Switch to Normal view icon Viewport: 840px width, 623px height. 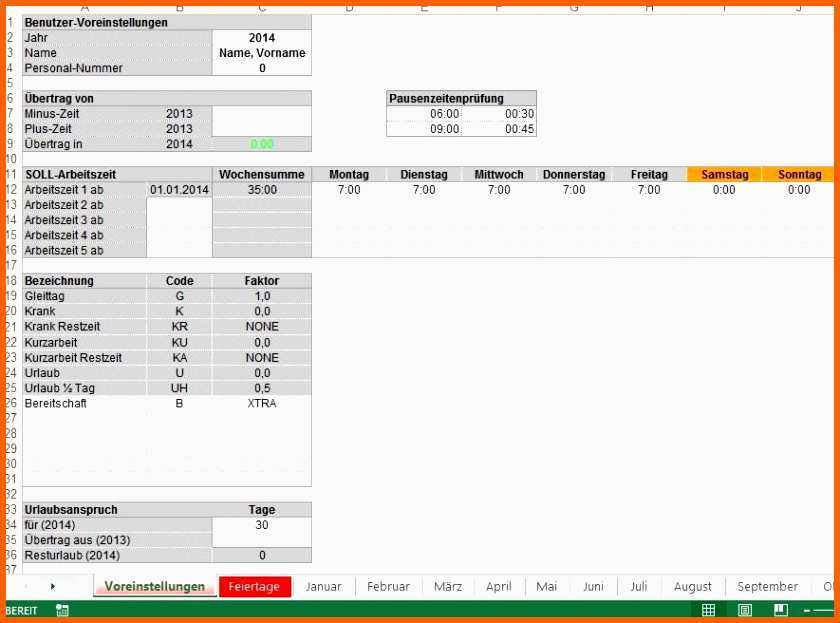(708, 610)
